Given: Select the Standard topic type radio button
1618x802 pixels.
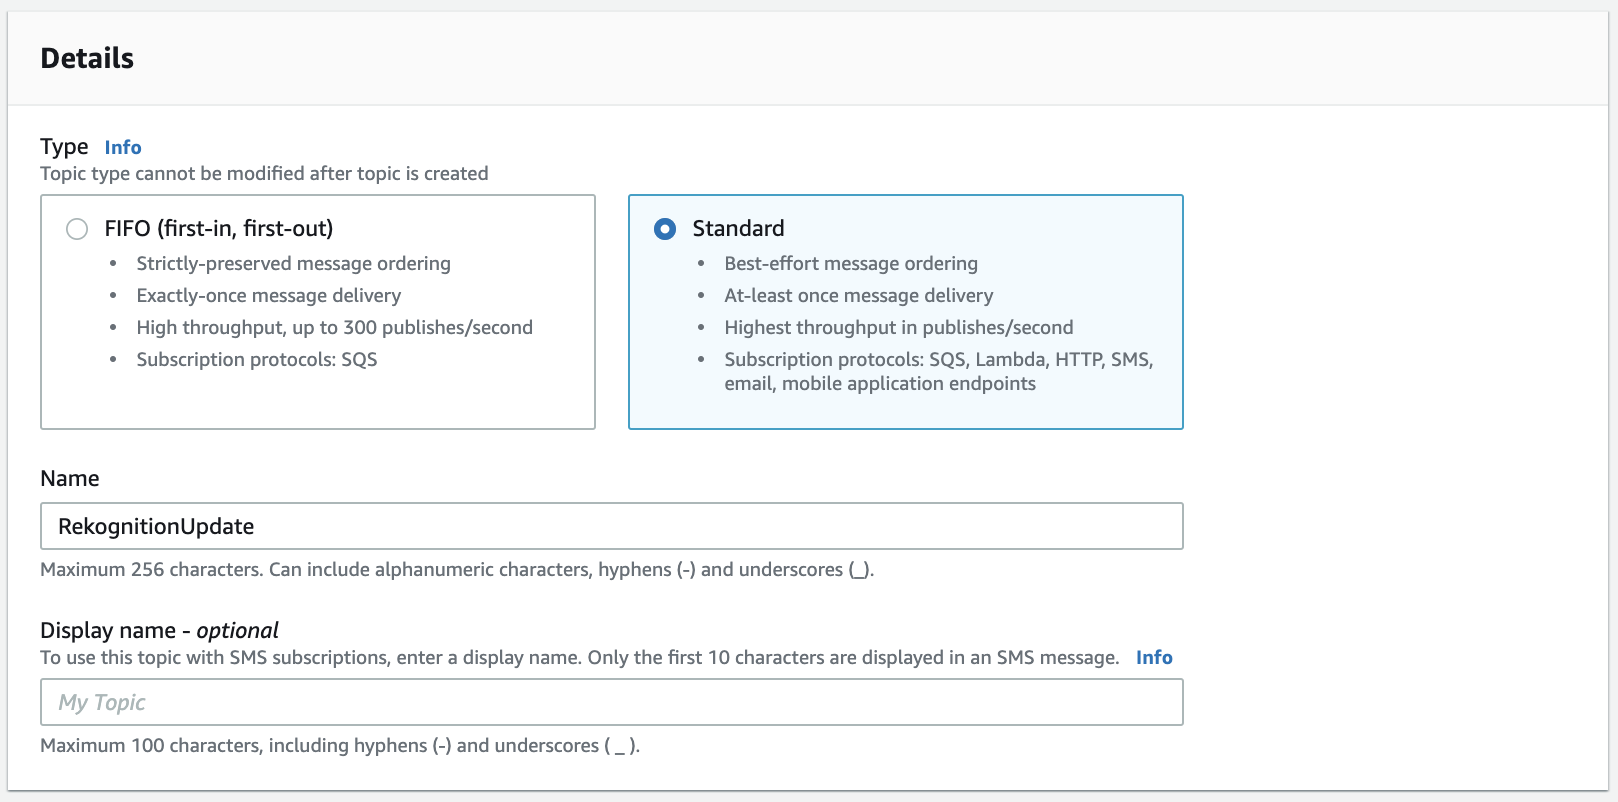Looking at the screenshot, I should 665,229.
